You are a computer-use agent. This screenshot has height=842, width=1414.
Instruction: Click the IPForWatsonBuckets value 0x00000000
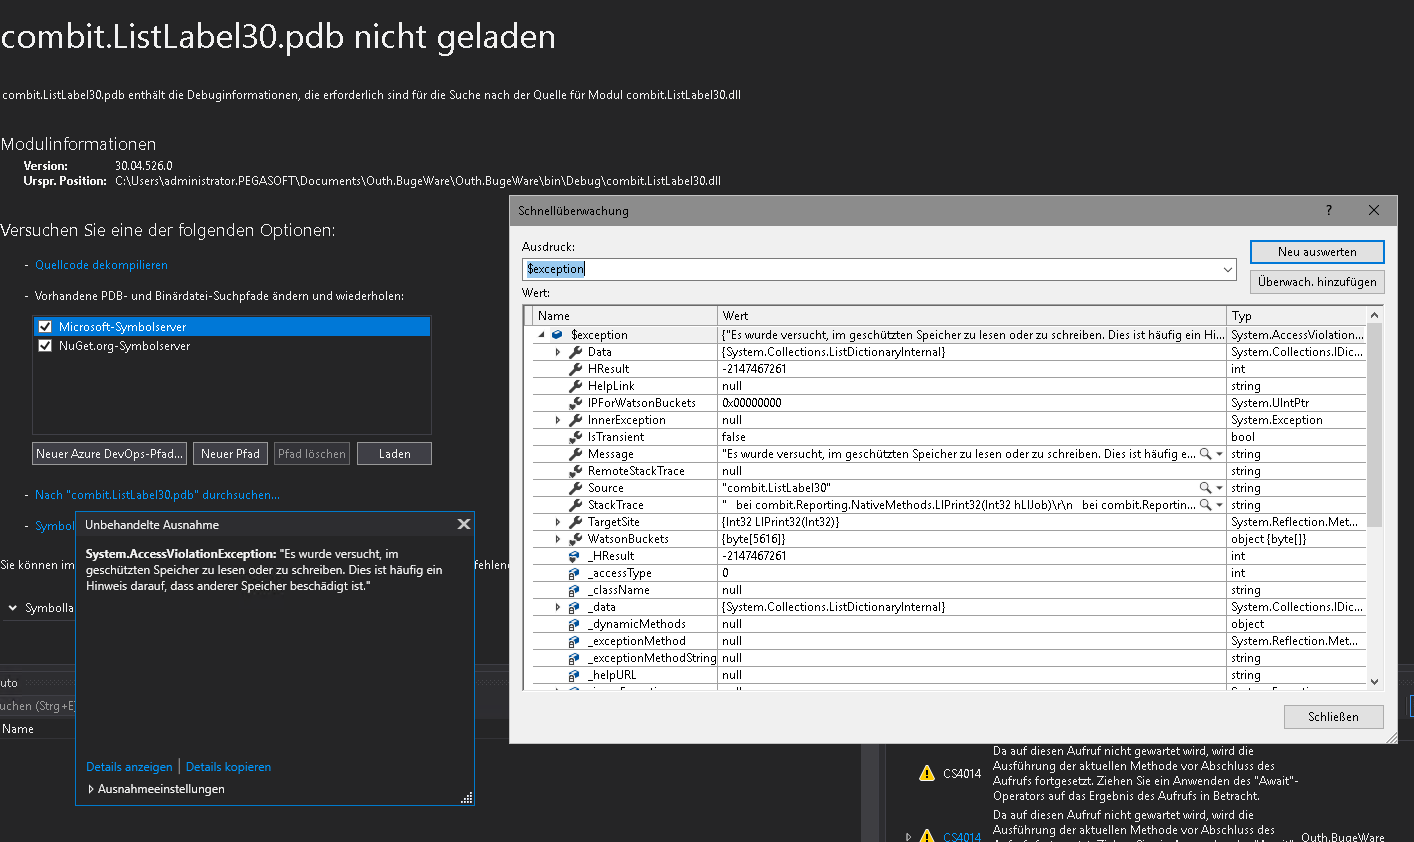pos(752,403)
